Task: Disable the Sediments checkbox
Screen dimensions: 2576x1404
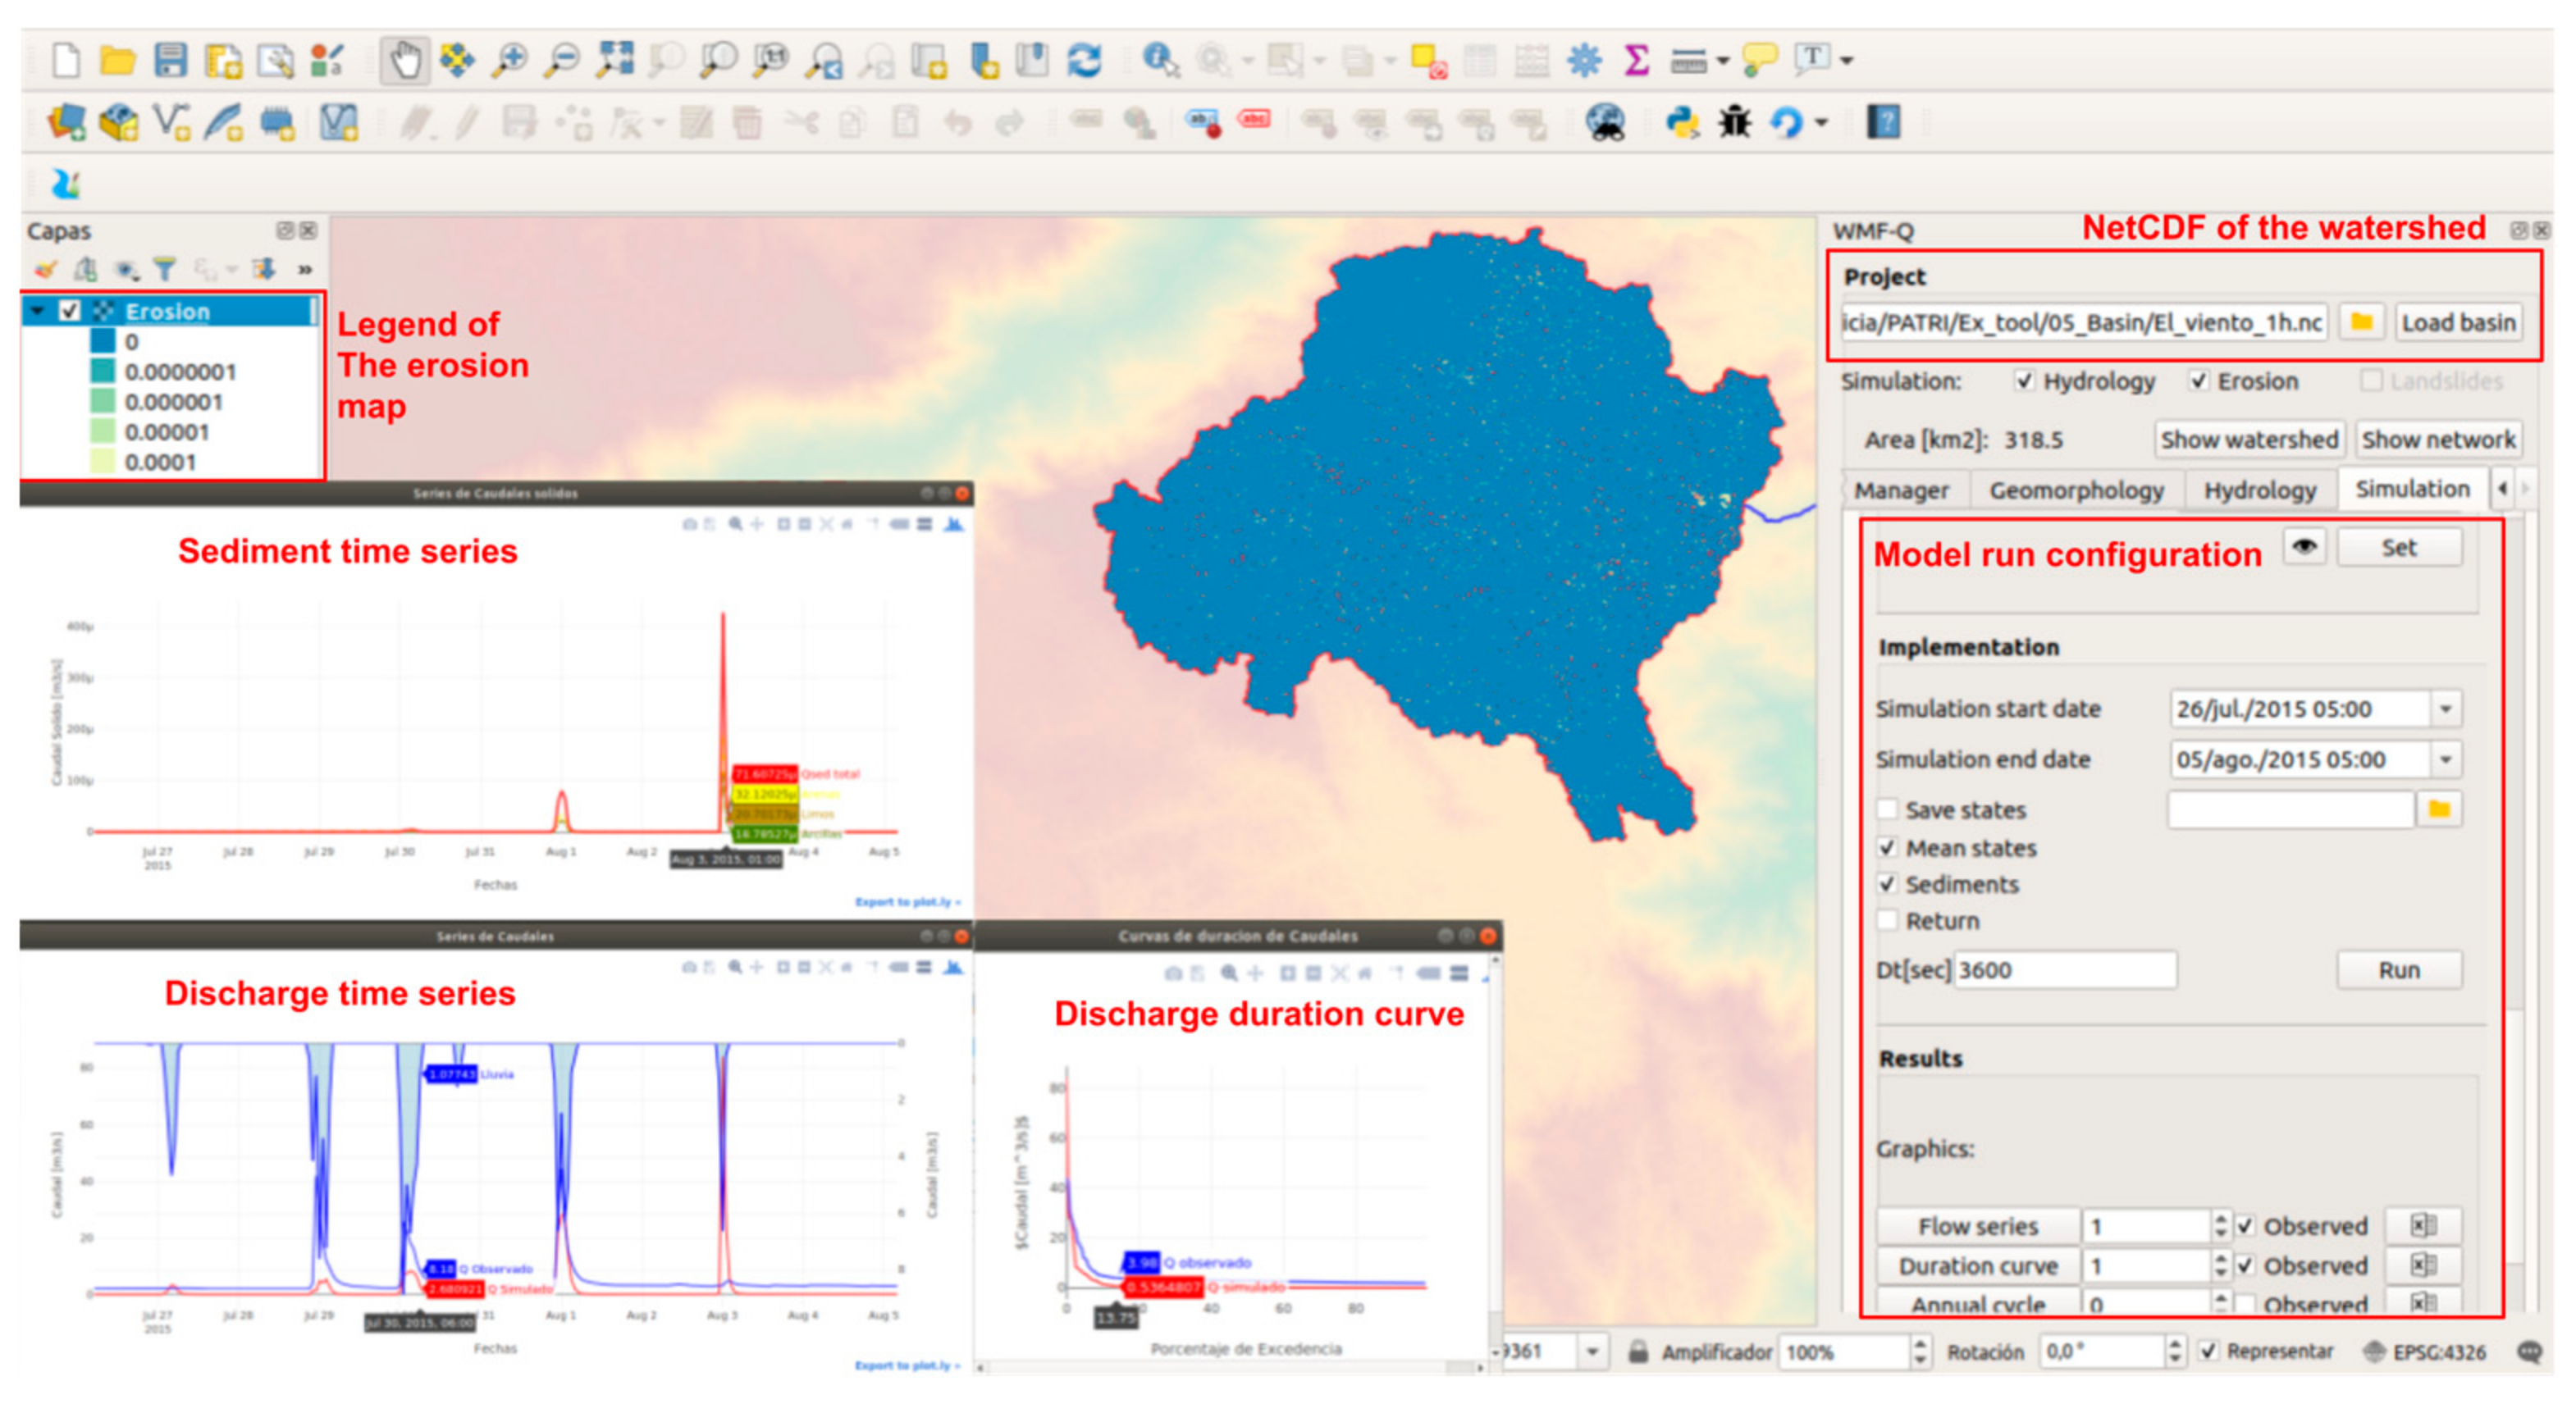Action: click(x=1889, y=884)
